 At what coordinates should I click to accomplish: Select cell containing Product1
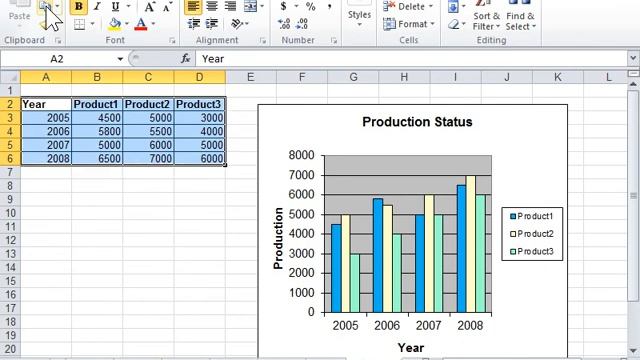point(97,104)
